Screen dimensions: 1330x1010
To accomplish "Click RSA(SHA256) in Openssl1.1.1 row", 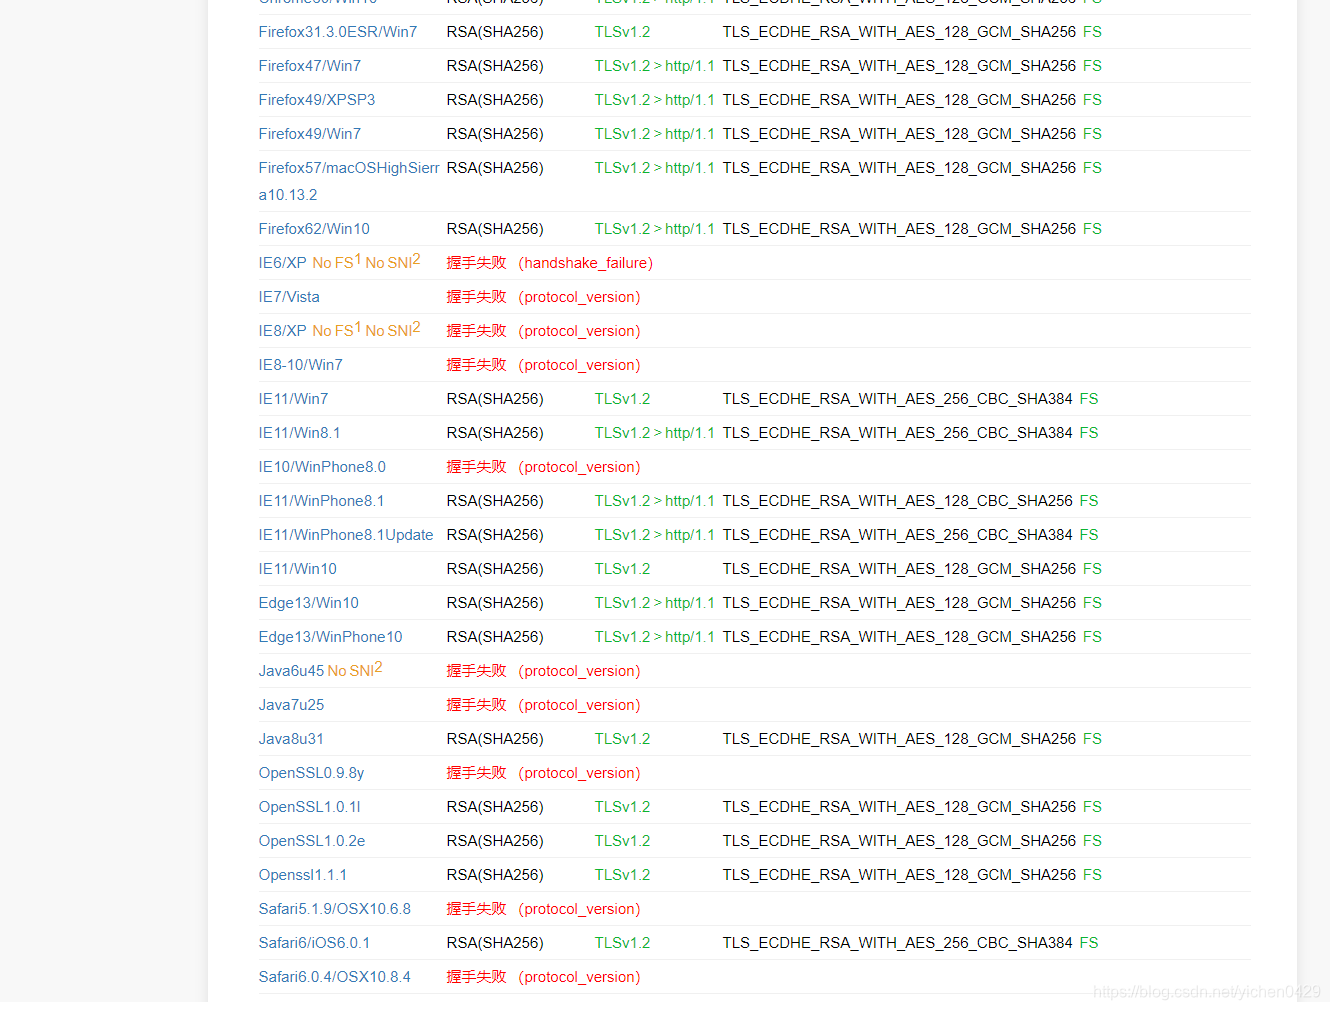I will (495, 875).
